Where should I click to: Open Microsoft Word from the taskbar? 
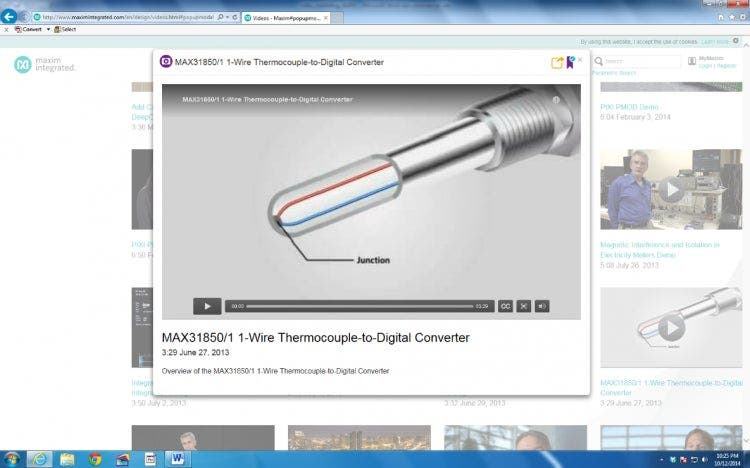click(176, 459)
